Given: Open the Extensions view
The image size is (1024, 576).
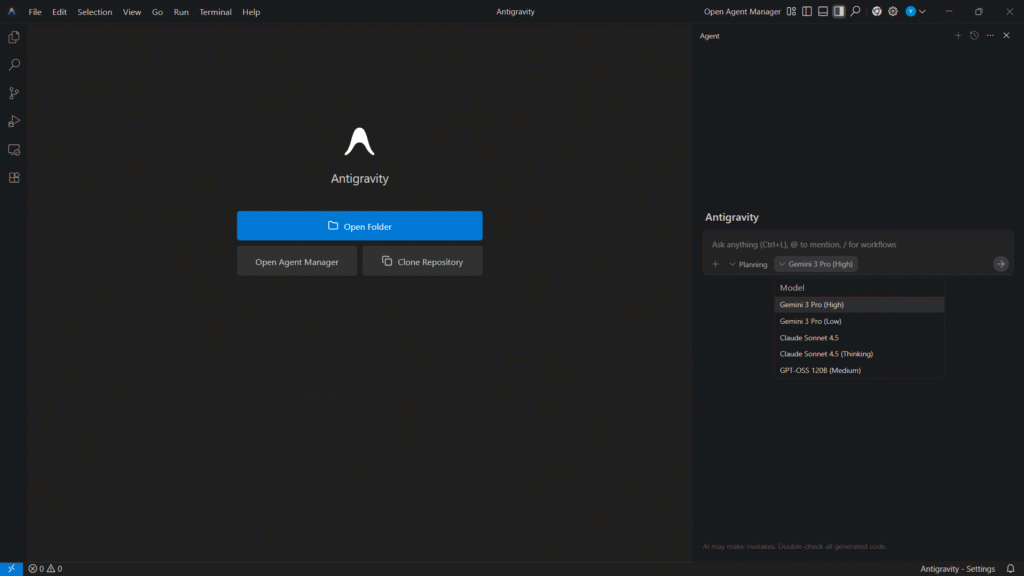Looking at the screenshot, I should (14, 177).
